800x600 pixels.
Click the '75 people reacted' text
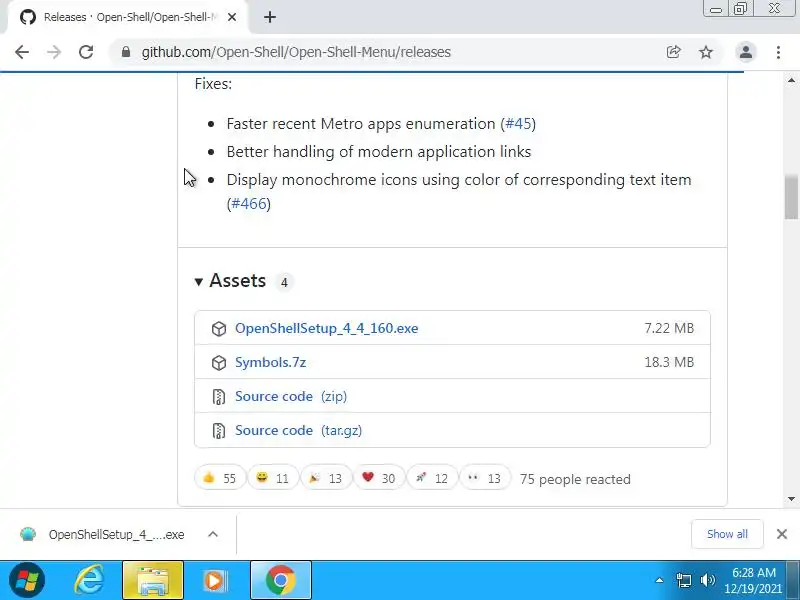tap(575, 479)
